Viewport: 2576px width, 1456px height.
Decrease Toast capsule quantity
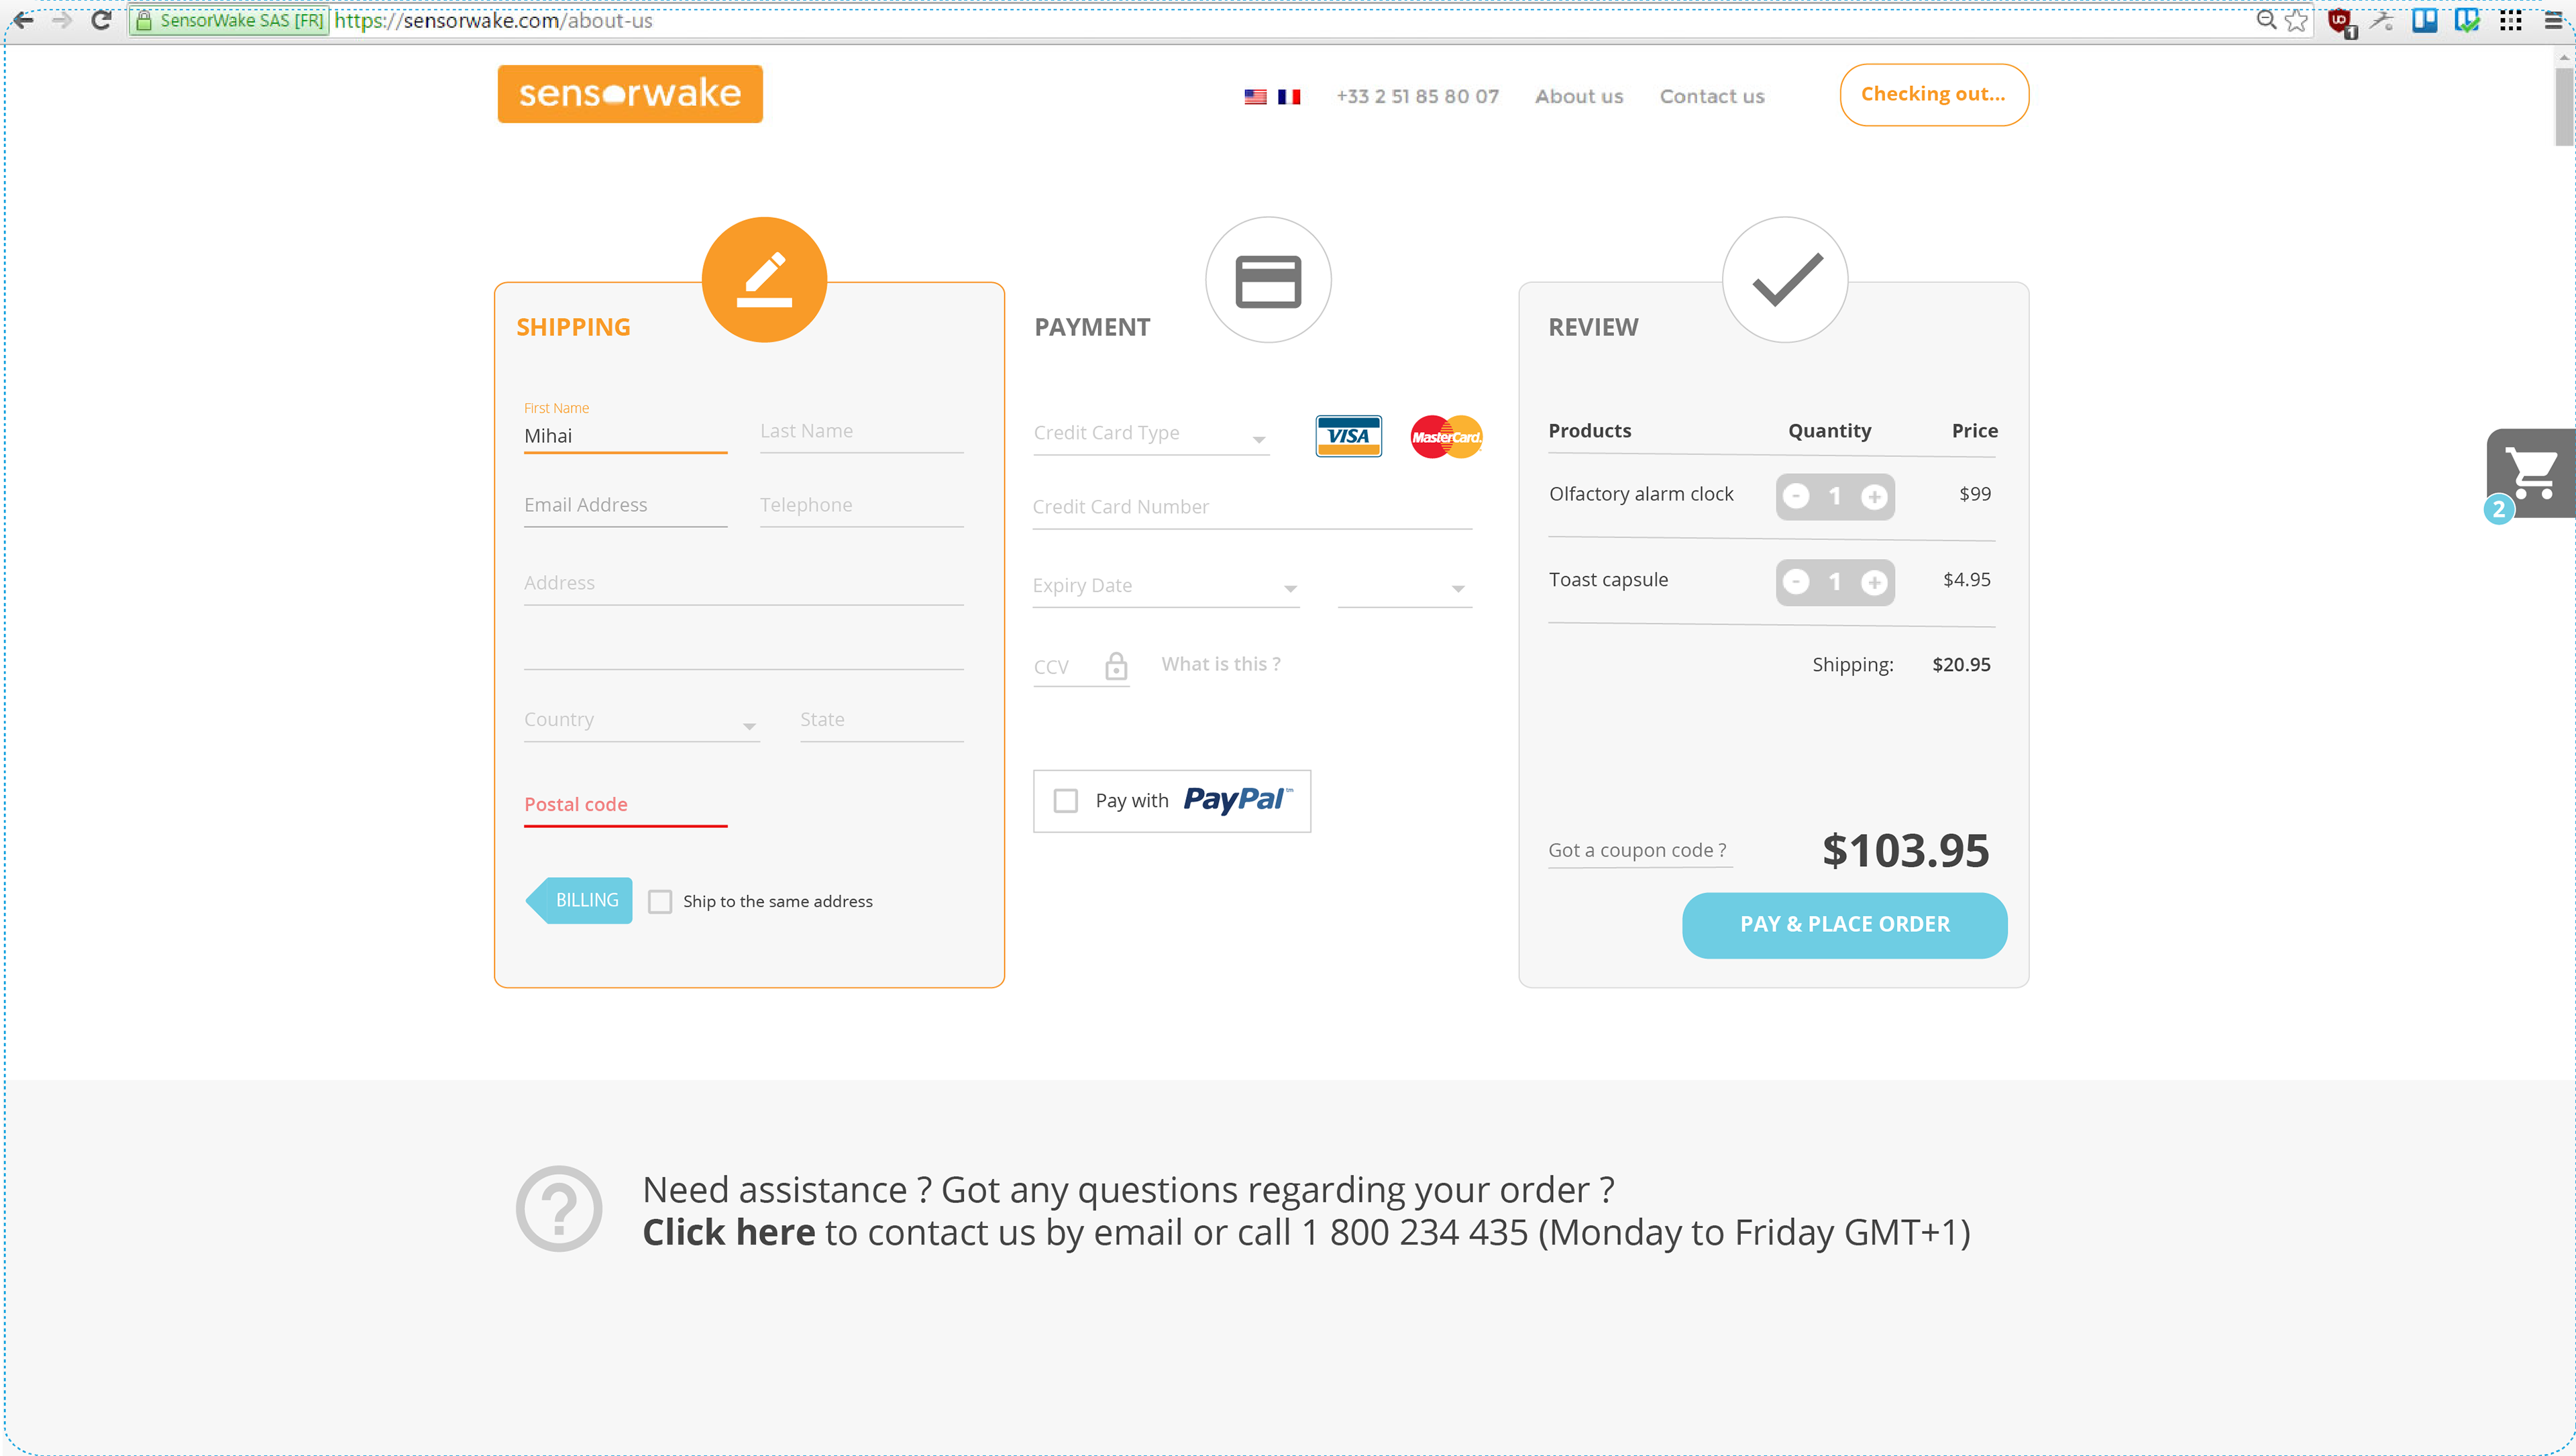tap(1796, 582)
